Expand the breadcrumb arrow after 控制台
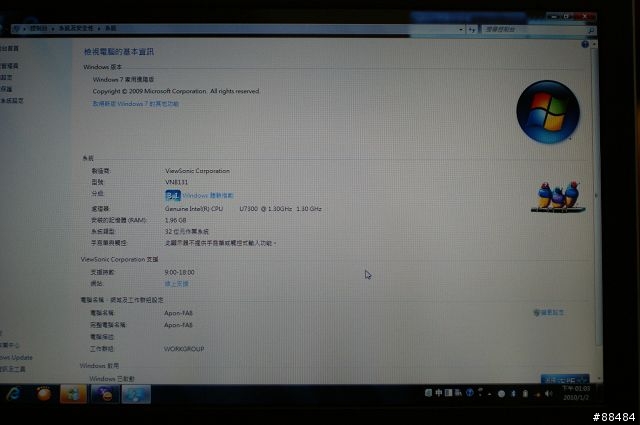 (x=53, y=29)
